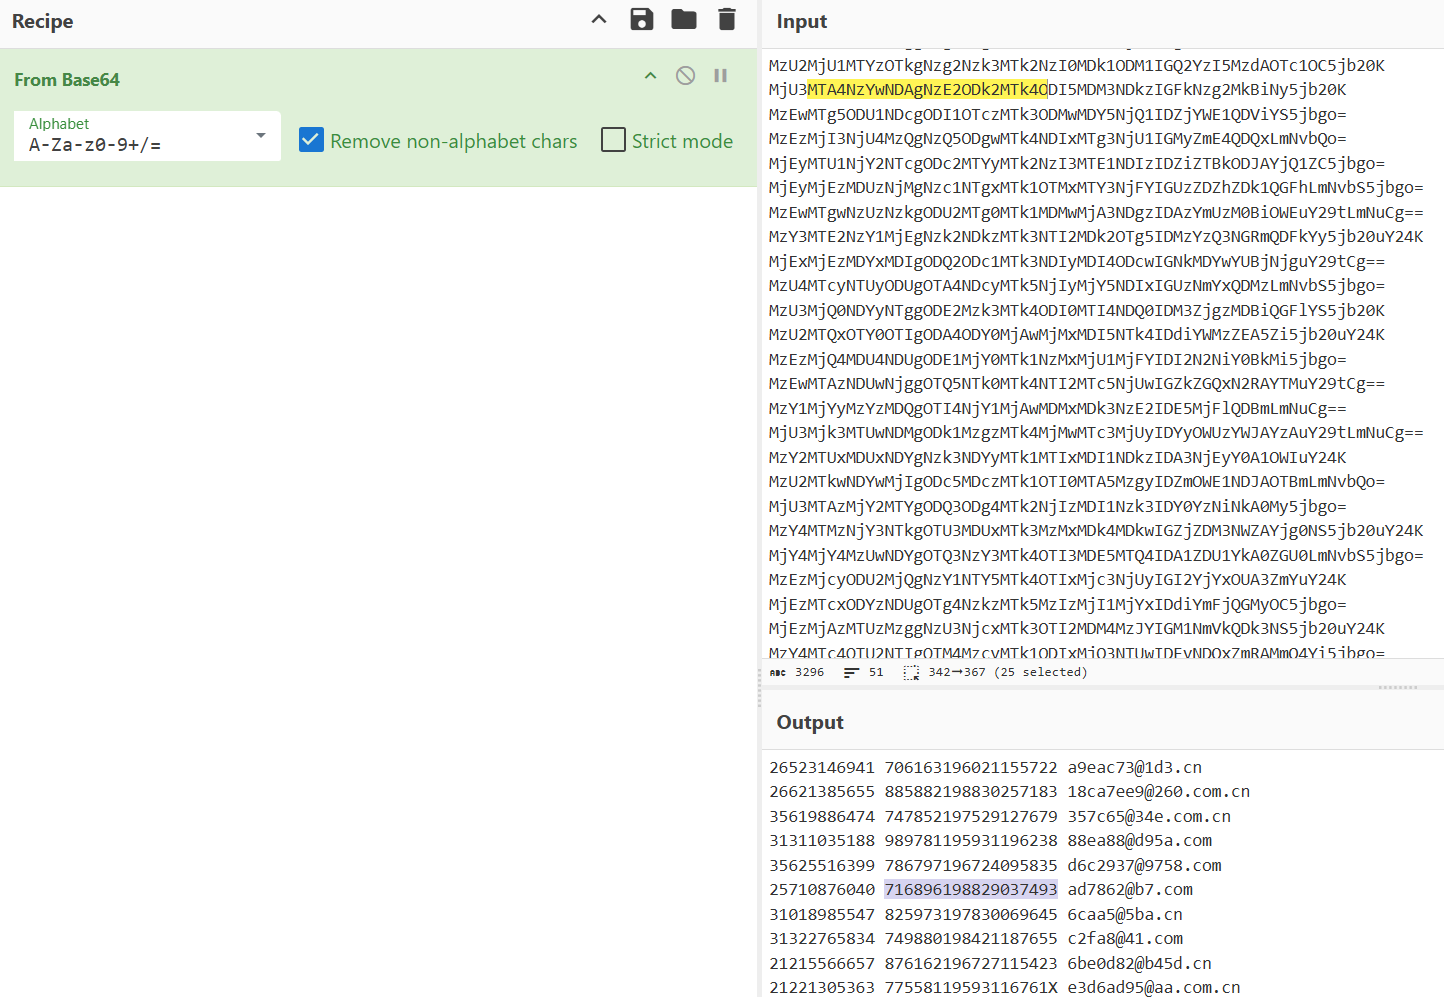The width and height of the screenshot is (1444, 997).
Task: Click the divider handle between Input and Output
Action: [x=1397, y=687]
